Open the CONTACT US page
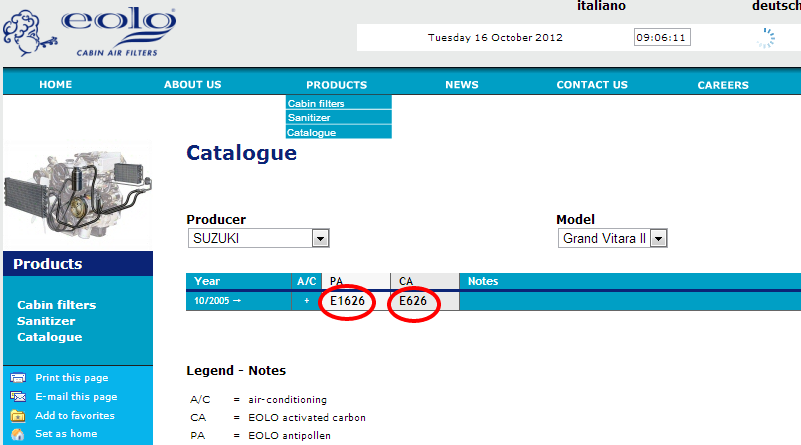This screenshot has height=445, width=801. coord(592,85)
